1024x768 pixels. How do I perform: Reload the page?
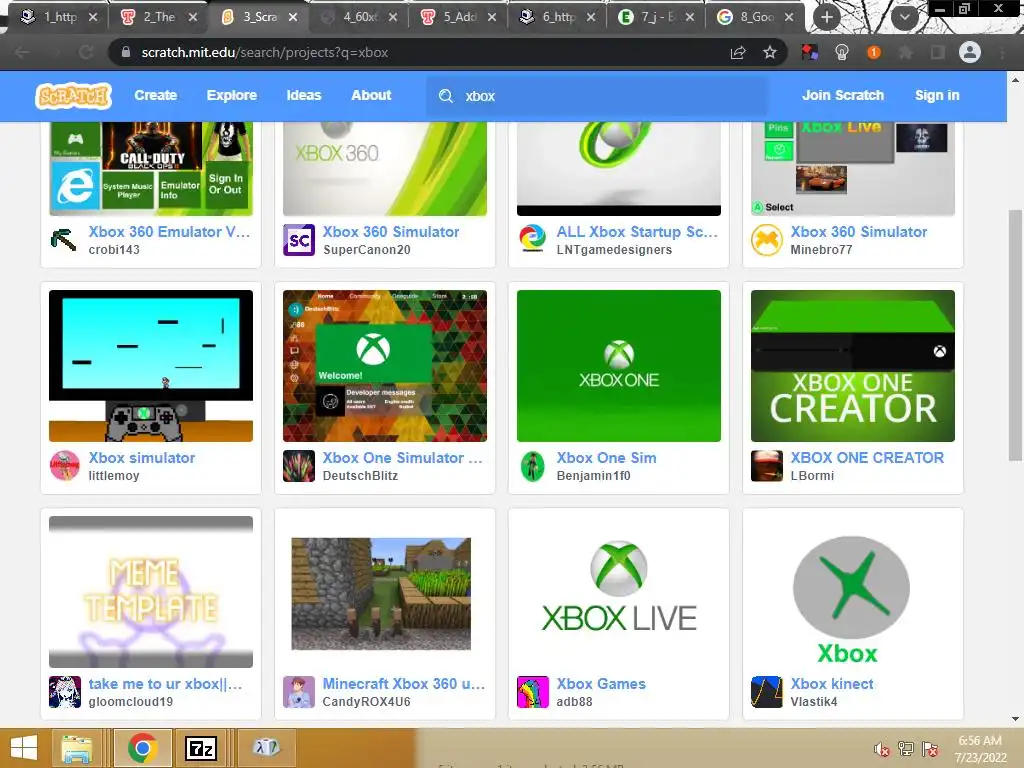click(x=86, y=52)
